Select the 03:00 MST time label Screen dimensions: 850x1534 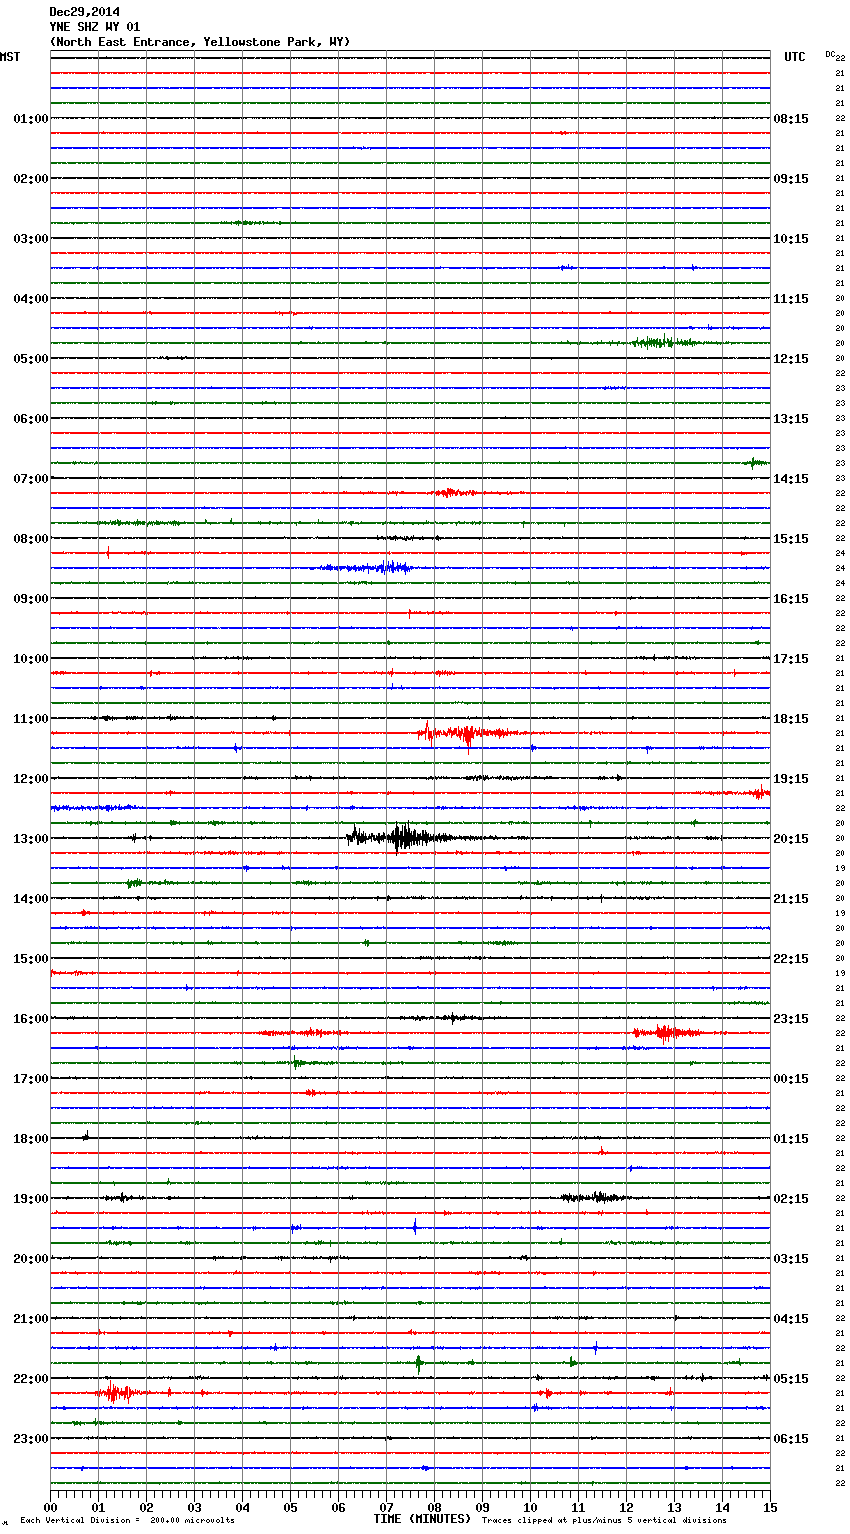pyautogui.click(x=30, y=239)
